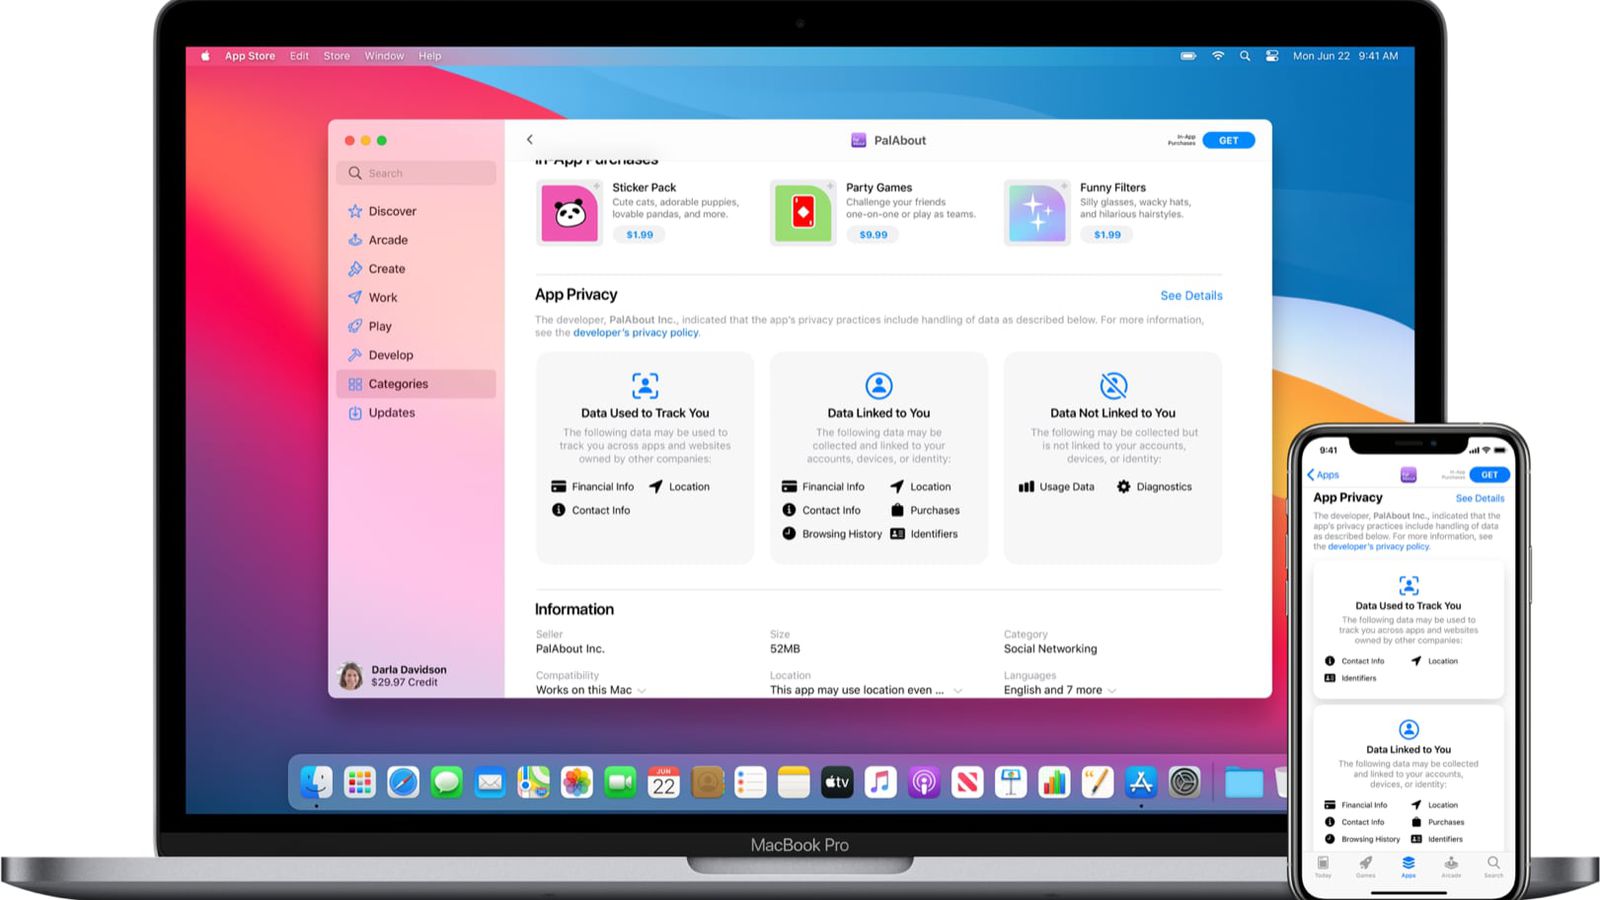
Task: Click the App Store icon in the Dock
Action: (1141, 782)
